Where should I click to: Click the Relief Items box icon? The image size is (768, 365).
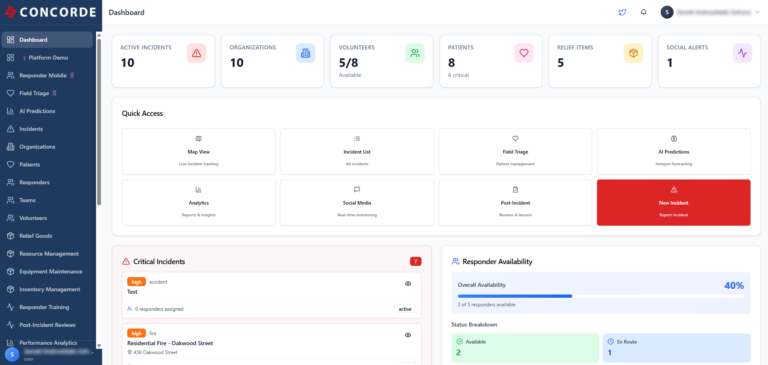click(x=633, y=53)
